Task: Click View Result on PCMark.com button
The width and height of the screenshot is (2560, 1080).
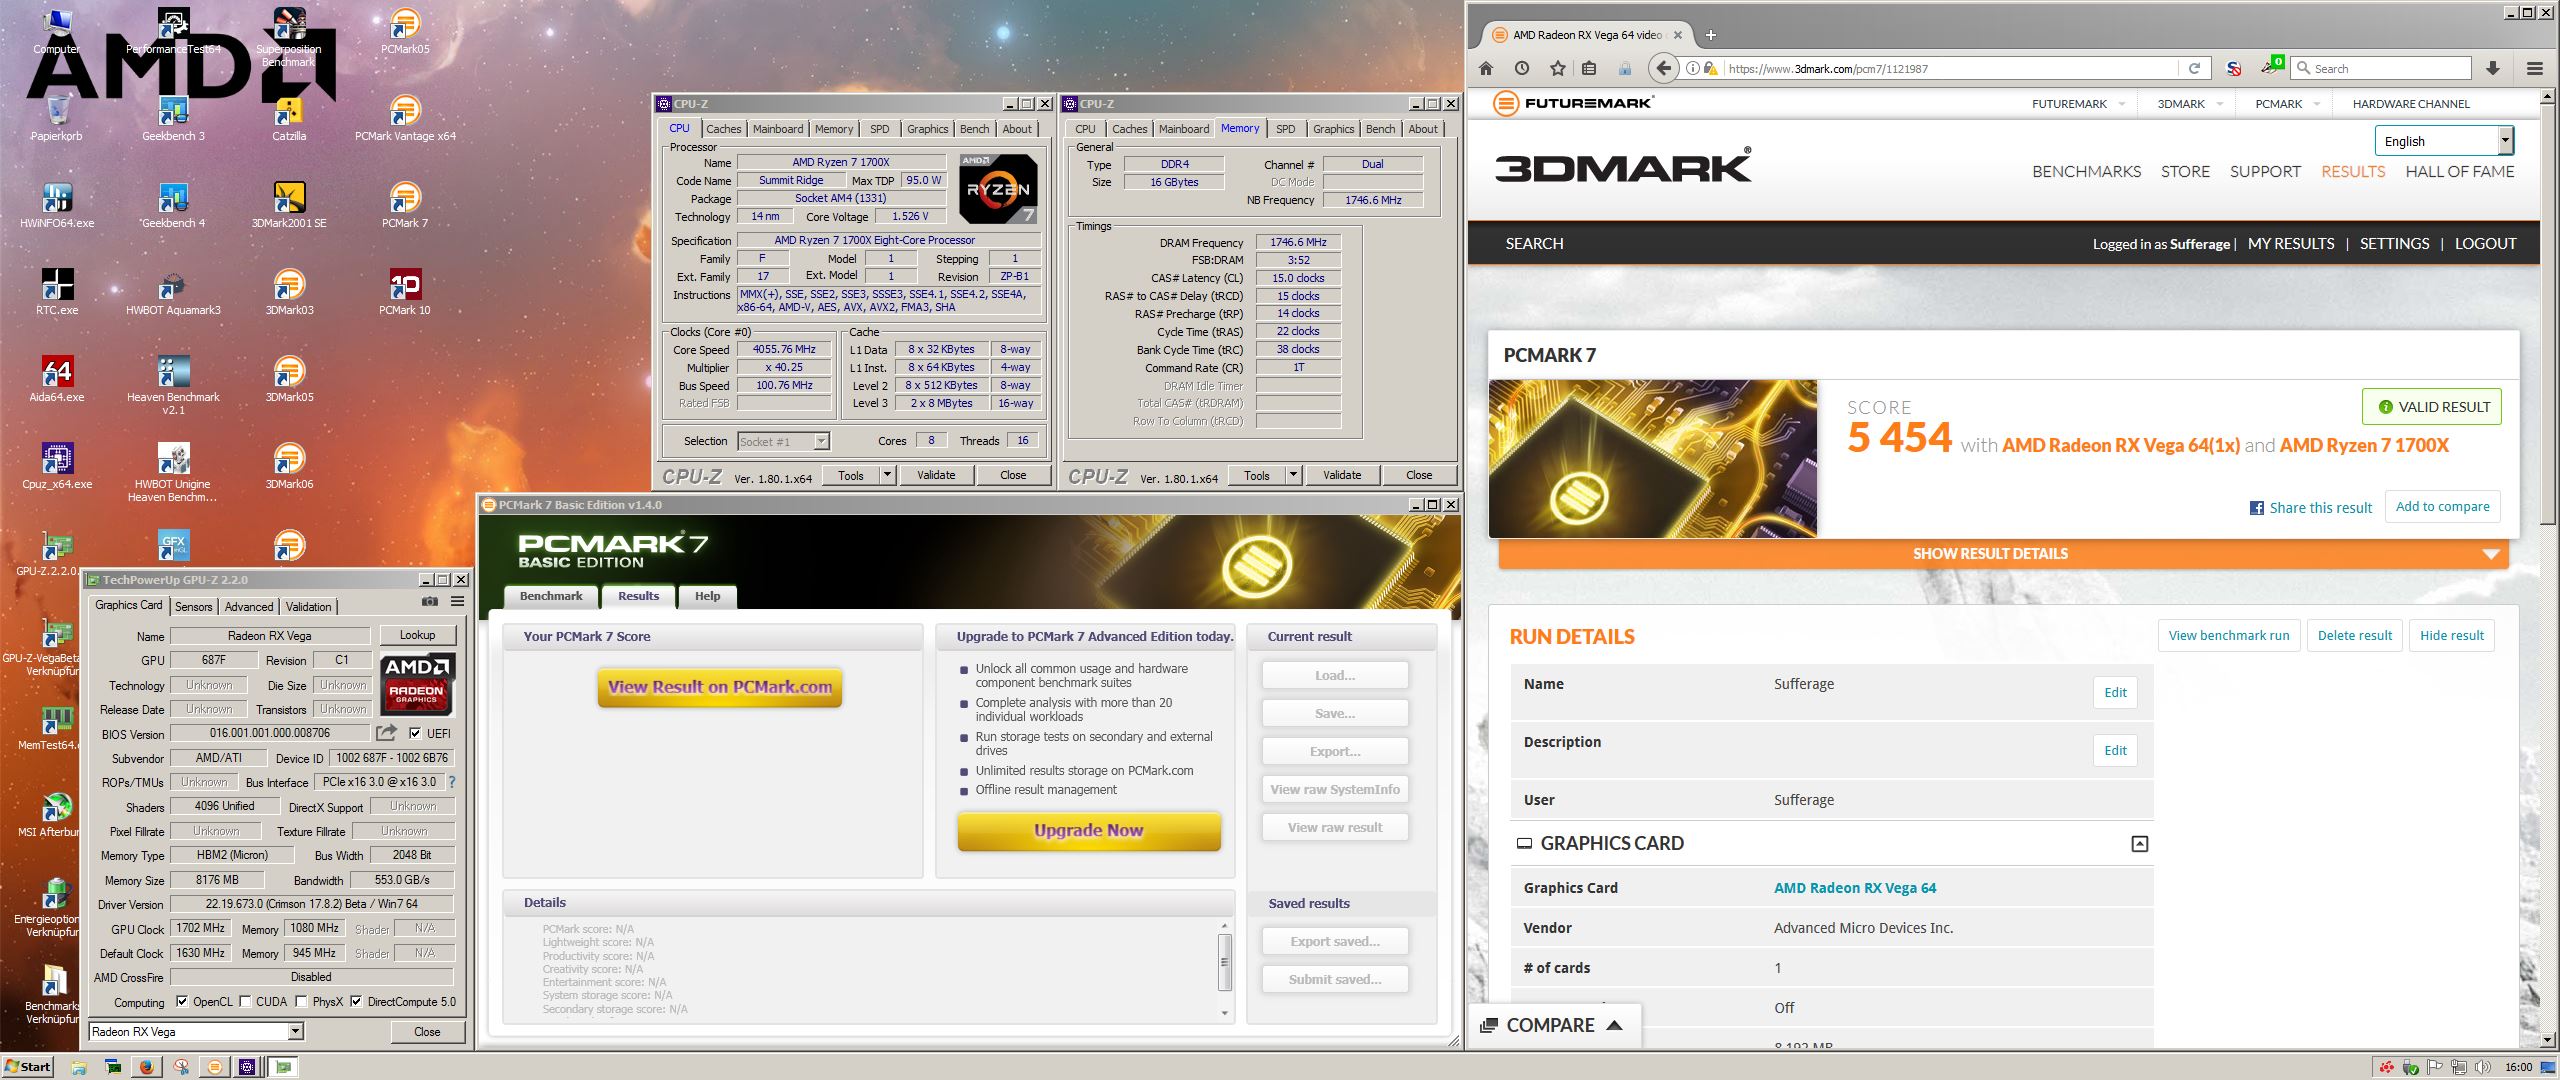Action: coord(720,687)
